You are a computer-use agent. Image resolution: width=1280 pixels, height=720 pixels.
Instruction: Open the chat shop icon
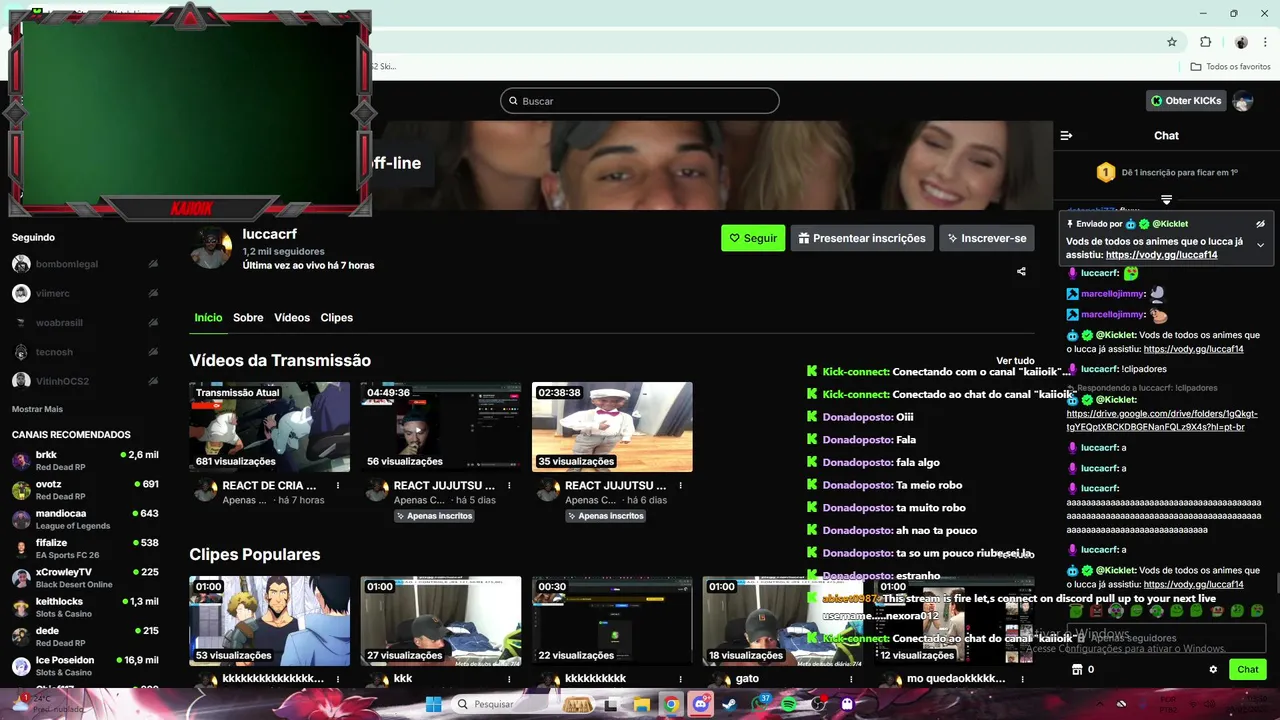[1077, 670]
